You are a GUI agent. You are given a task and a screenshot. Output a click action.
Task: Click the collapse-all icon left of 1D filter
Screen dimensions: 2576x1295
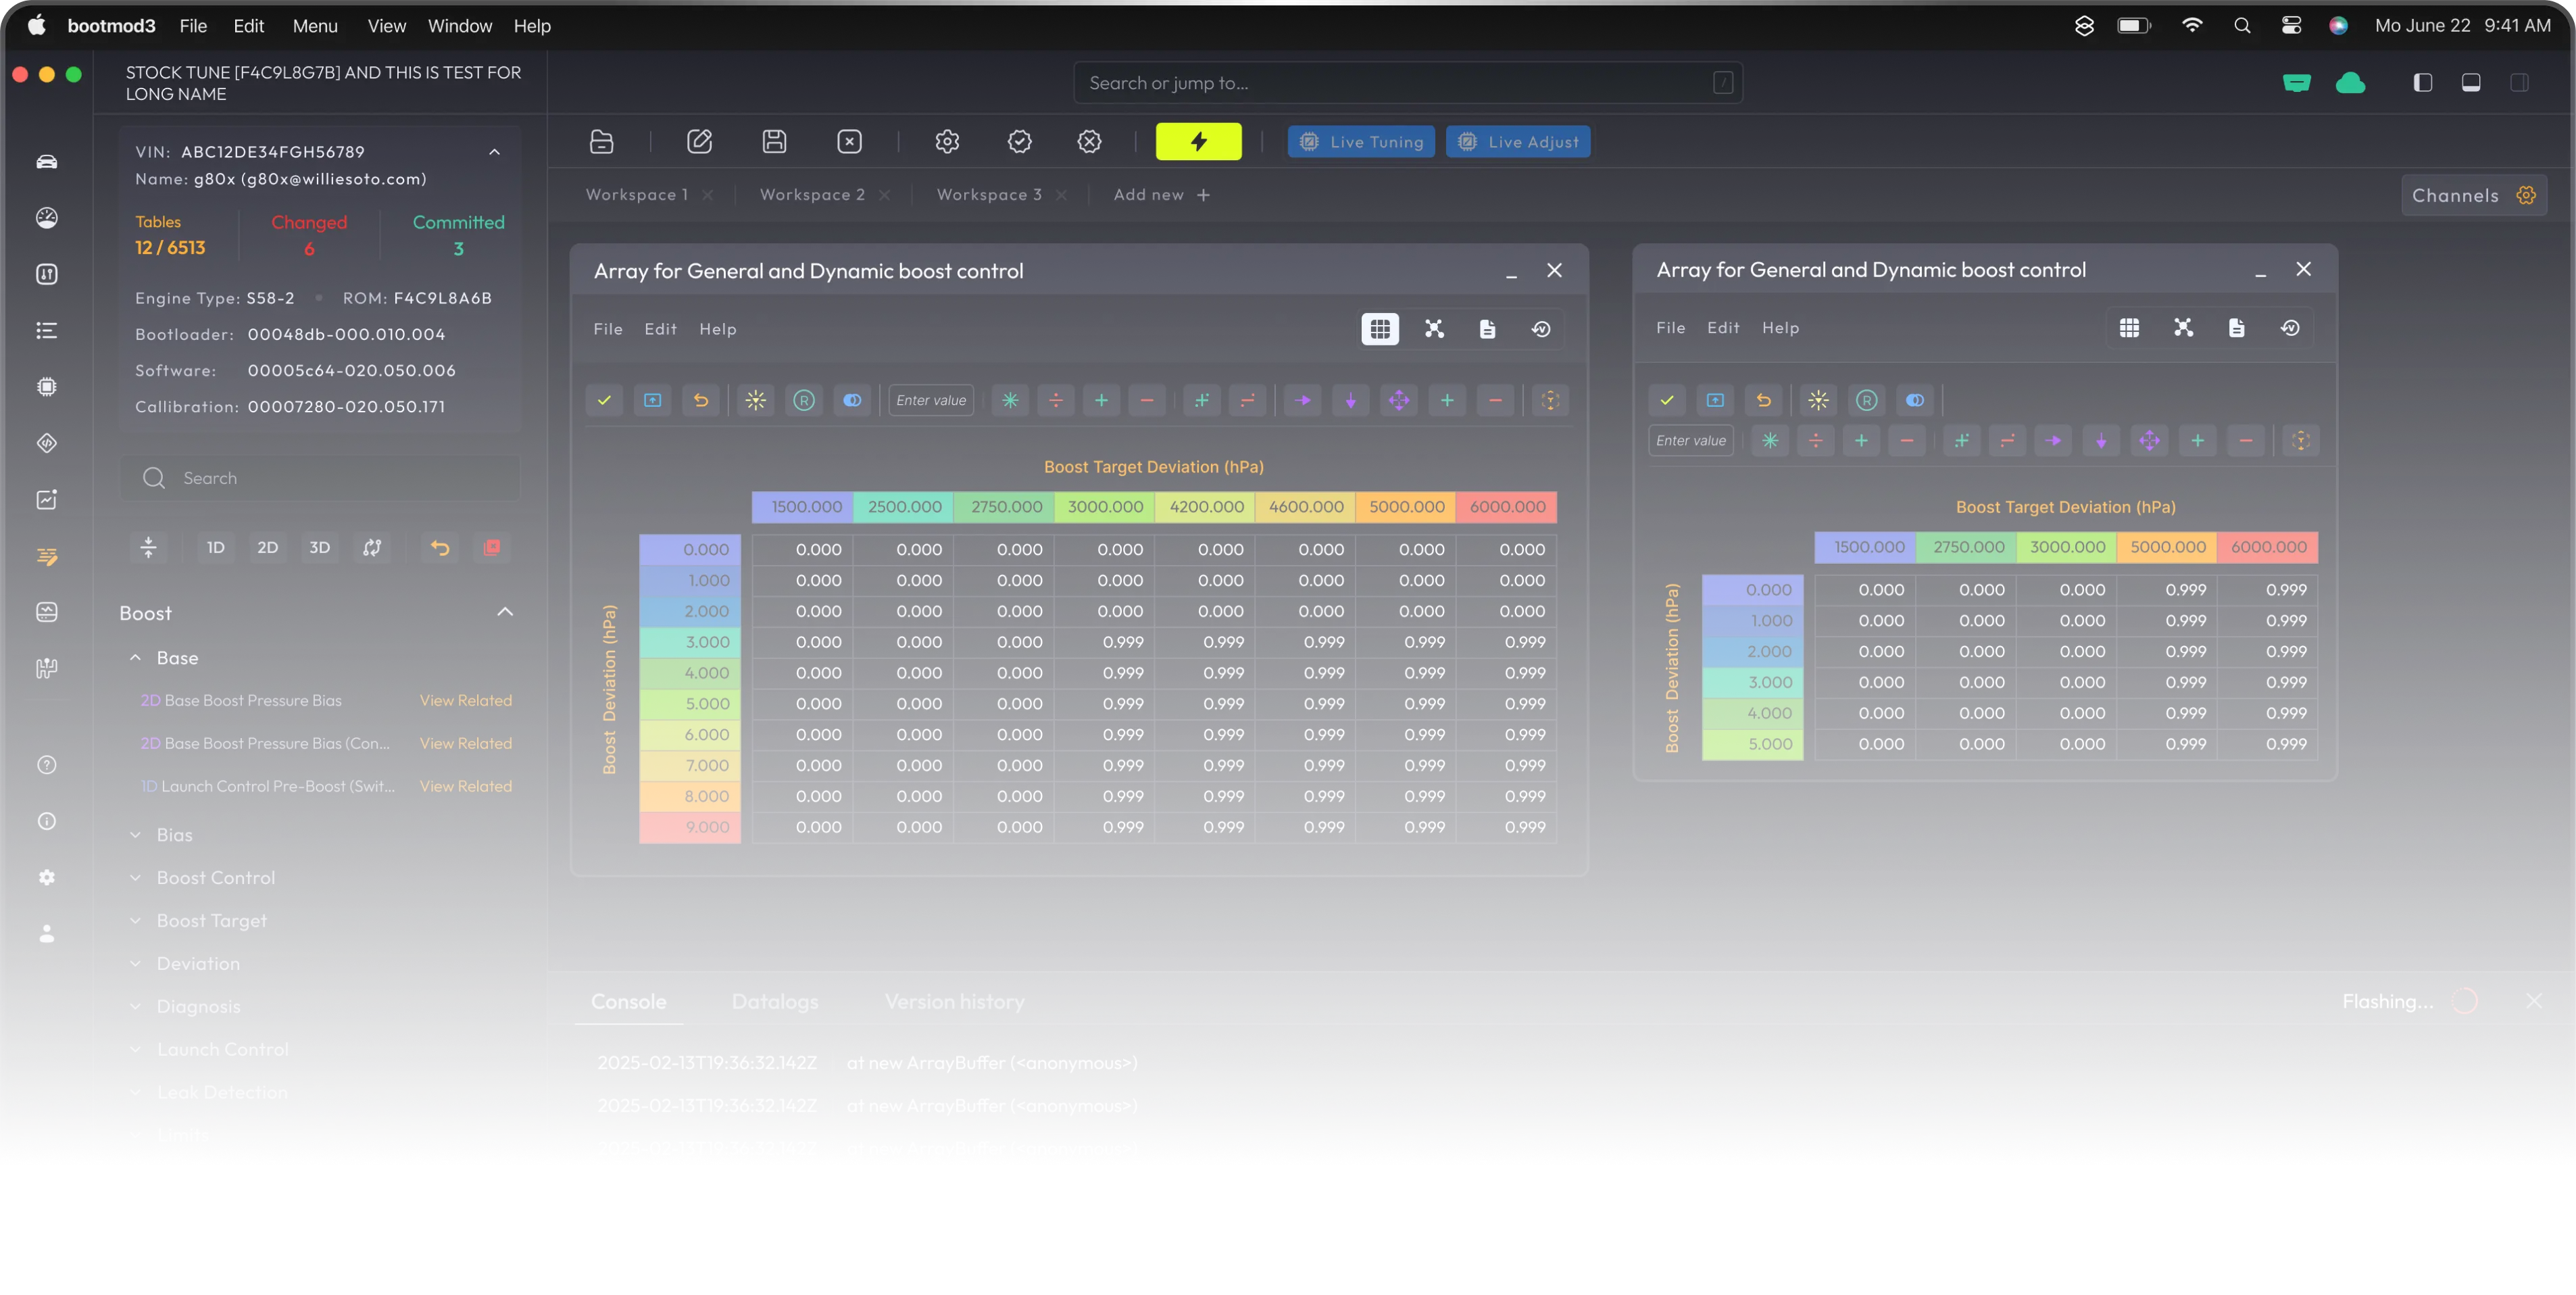coord(148,547)
